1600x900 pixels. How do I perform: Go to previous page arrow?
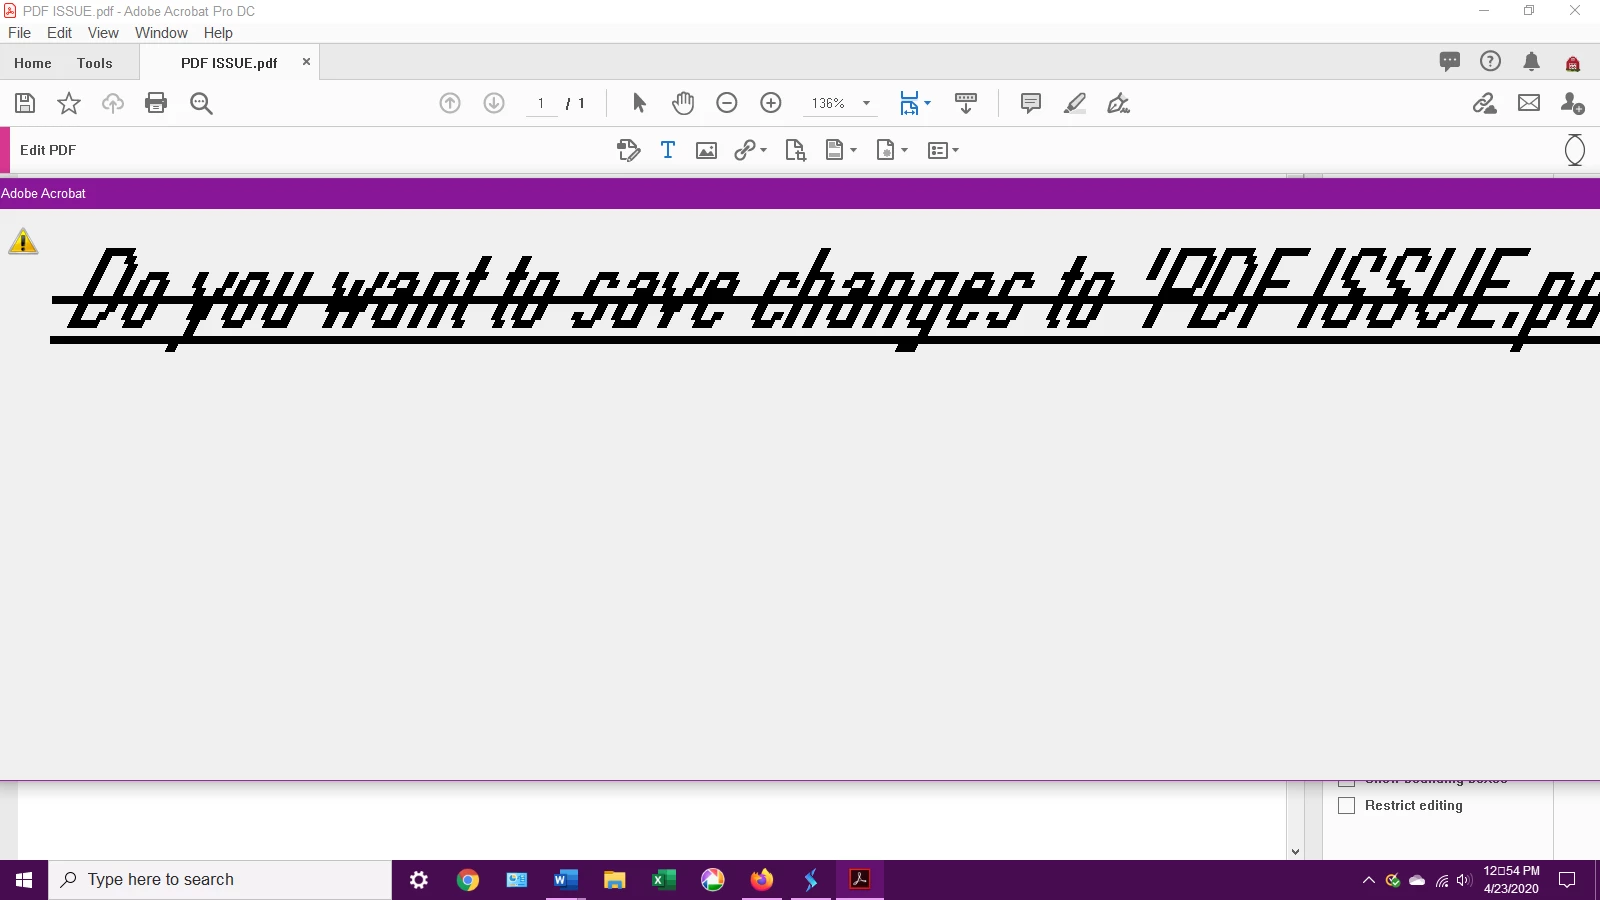(450, 103)
